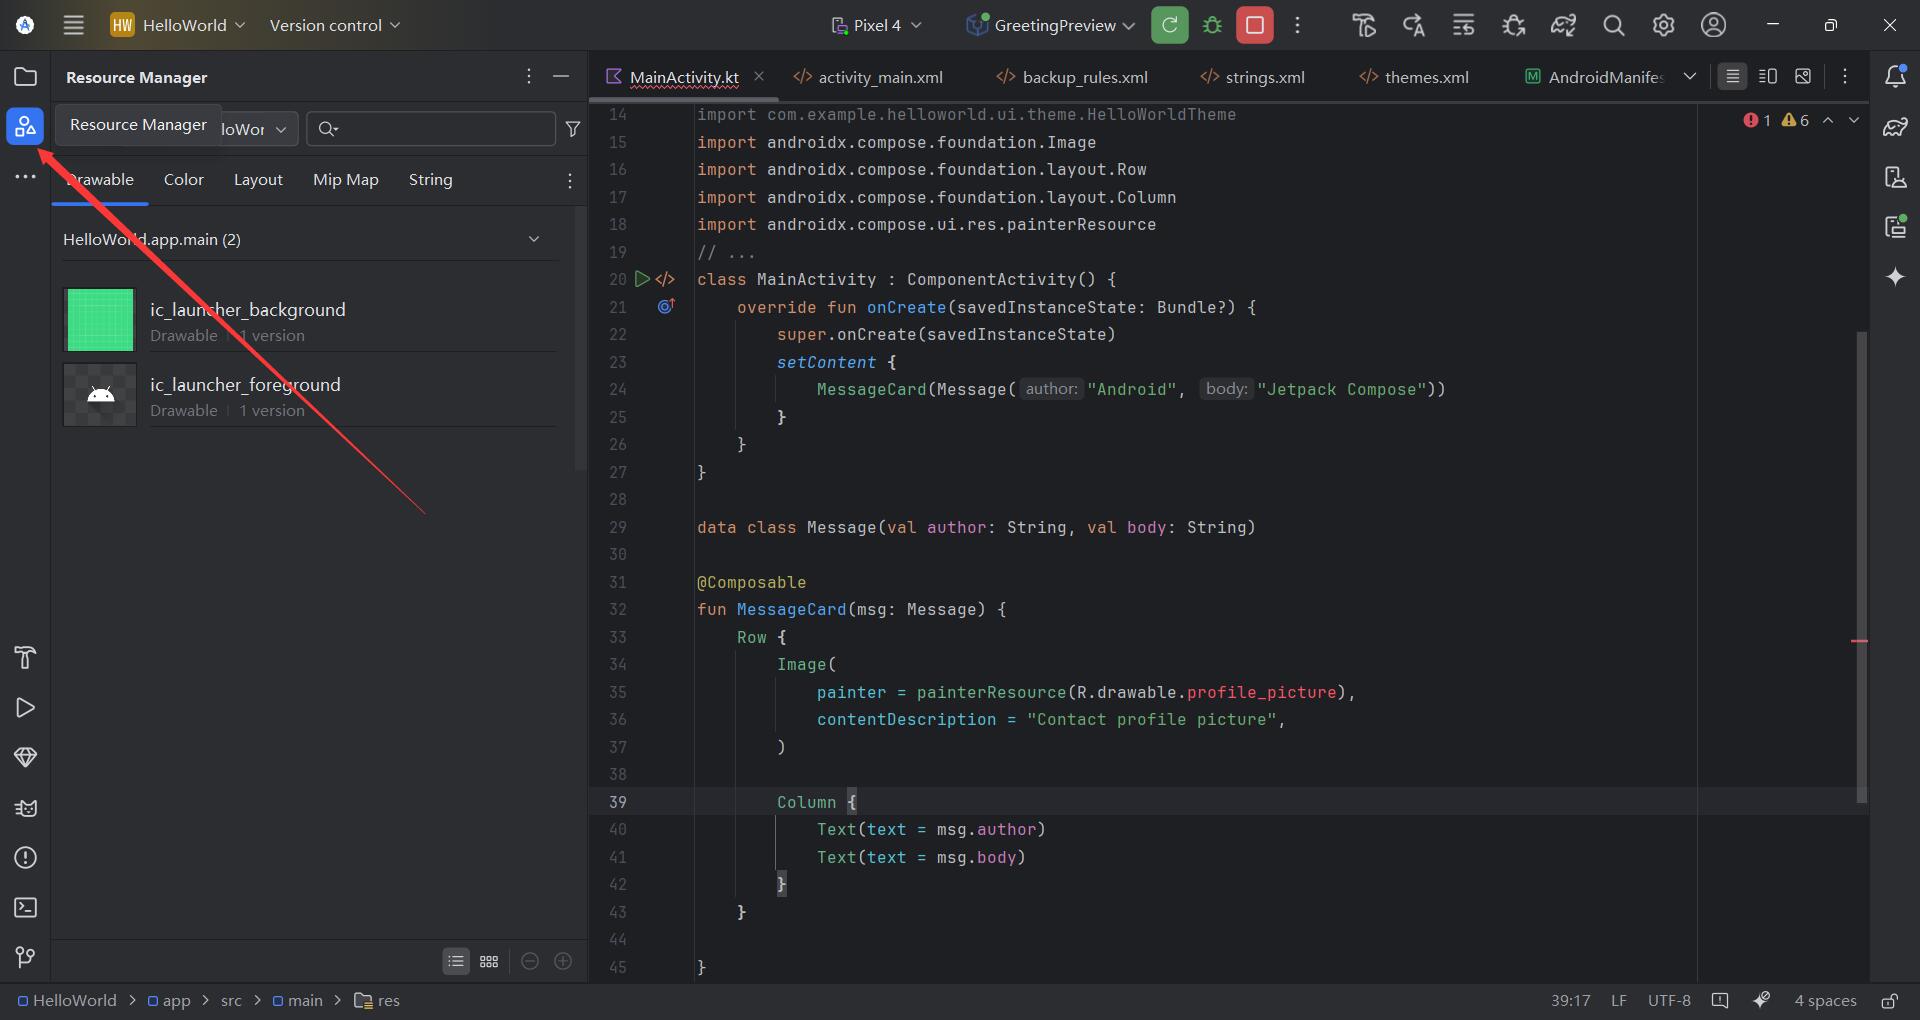Switch resources to list view
The width and height of the screenshot is (1920, 1020).
(456, 961)
